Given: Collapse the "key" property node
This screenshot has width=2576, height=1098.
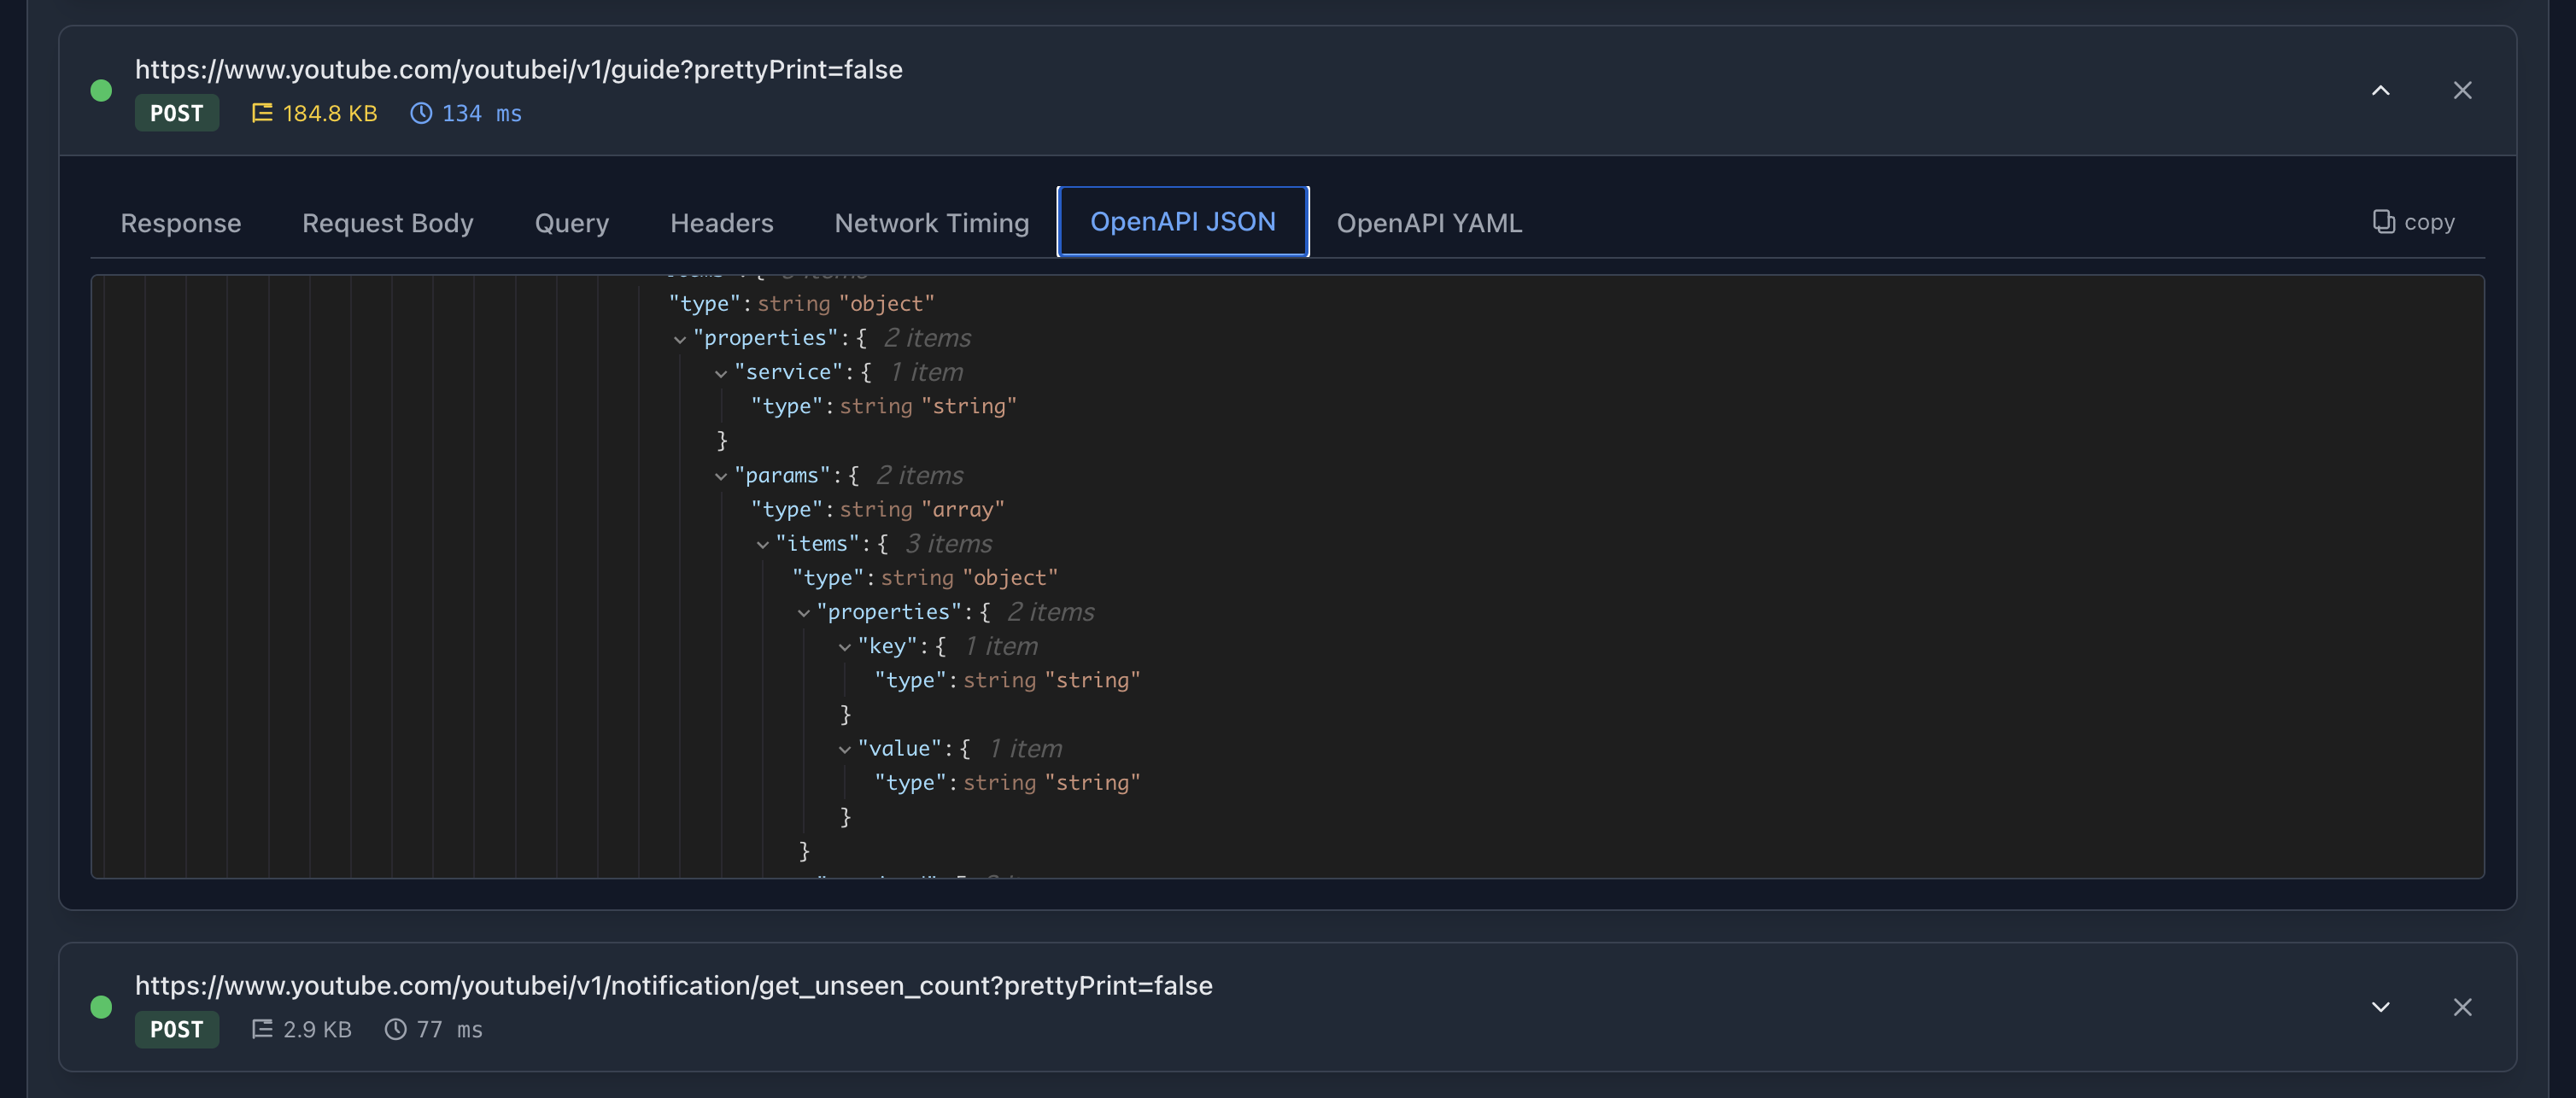Looking at the screenshot, I should click(844, 648).
